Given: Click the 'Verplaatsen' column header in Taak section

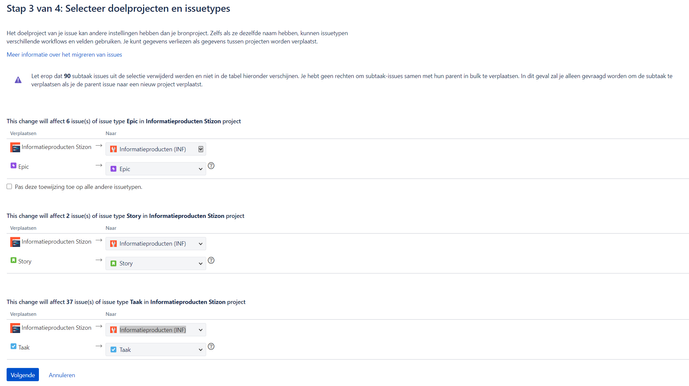Looking at the screenshot, I should (23, 314).
